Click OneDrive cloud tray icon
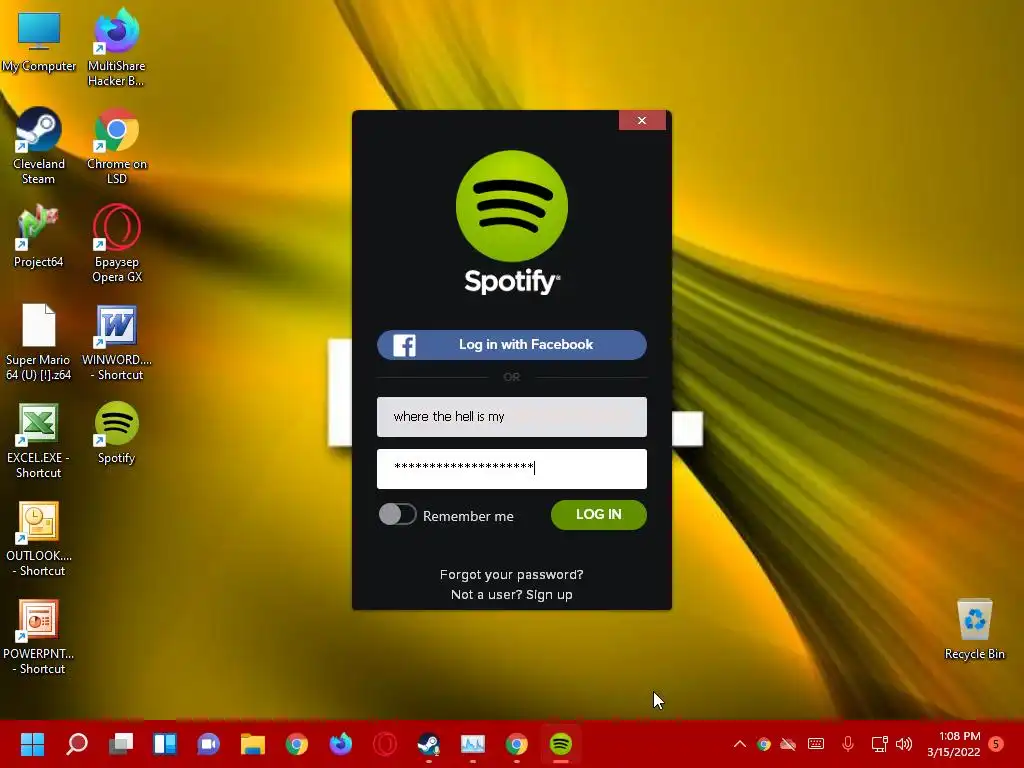This screenshot has height=768, width=1024. [788, 744]
